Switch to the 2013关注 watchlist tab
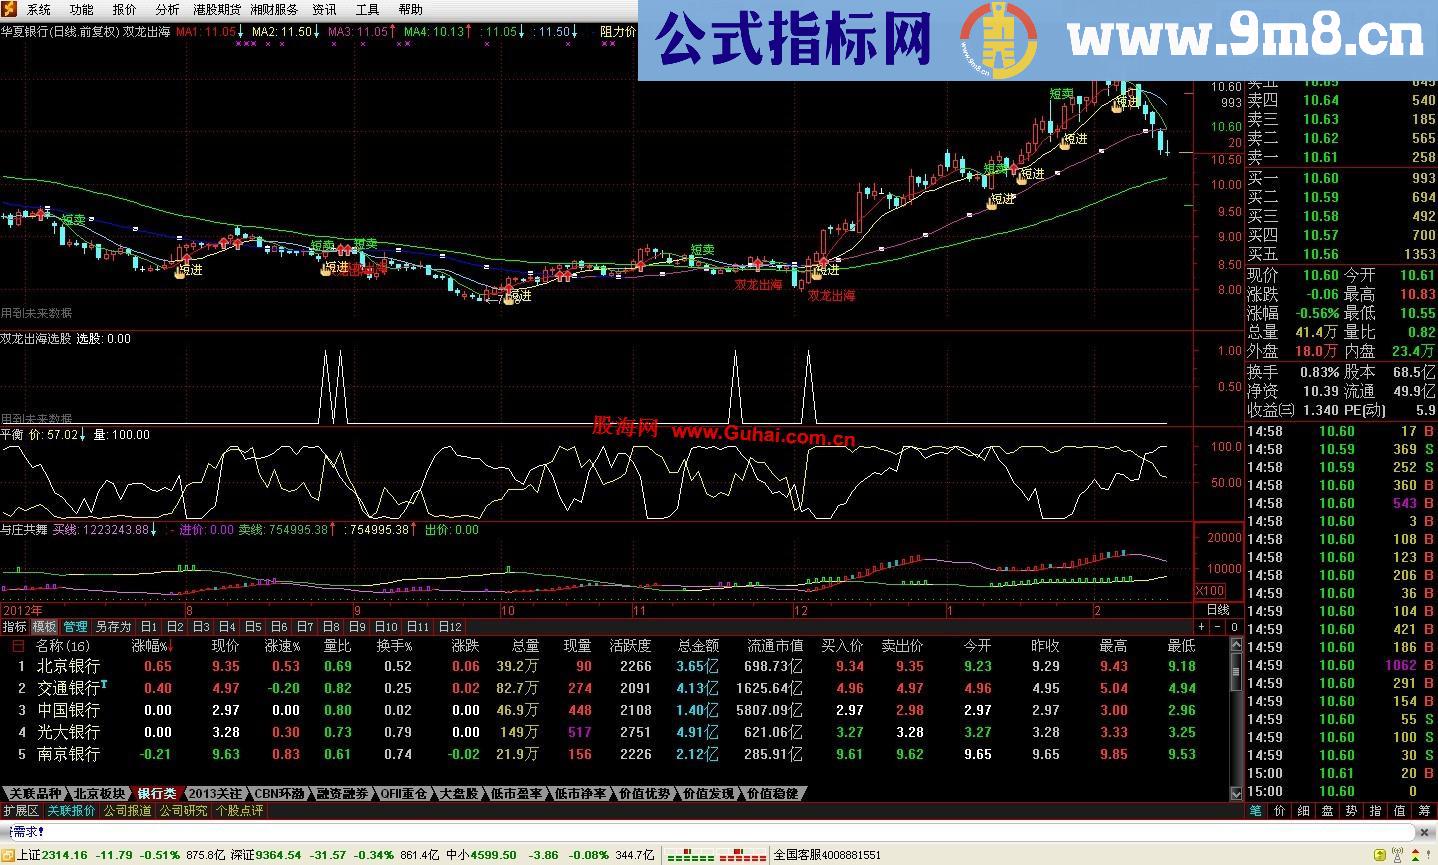Screen dimensions: 1438x865 coord(215,793)
